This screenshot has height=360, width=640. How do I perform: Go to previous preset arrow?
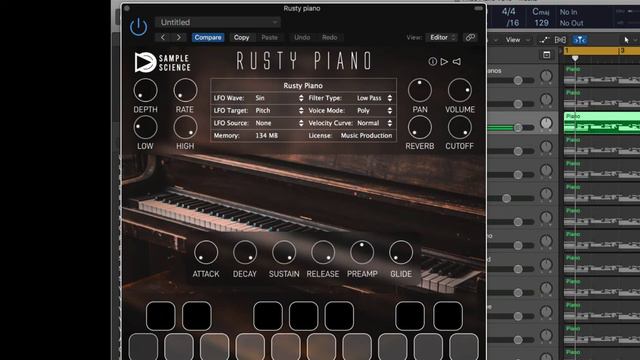tap(163, 37)
